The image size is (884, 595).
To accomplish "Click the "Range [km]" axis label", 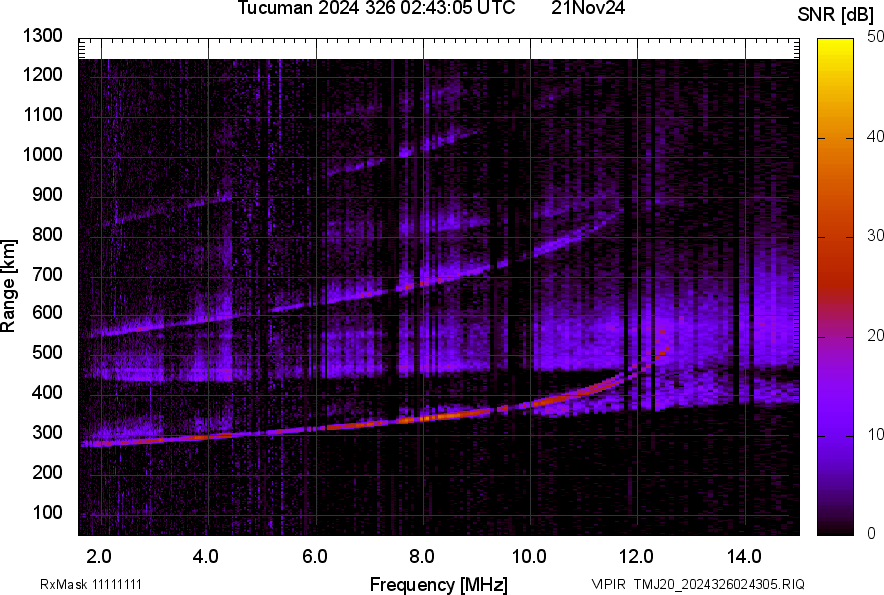I will pyautogui.click(x=8, y=285).
